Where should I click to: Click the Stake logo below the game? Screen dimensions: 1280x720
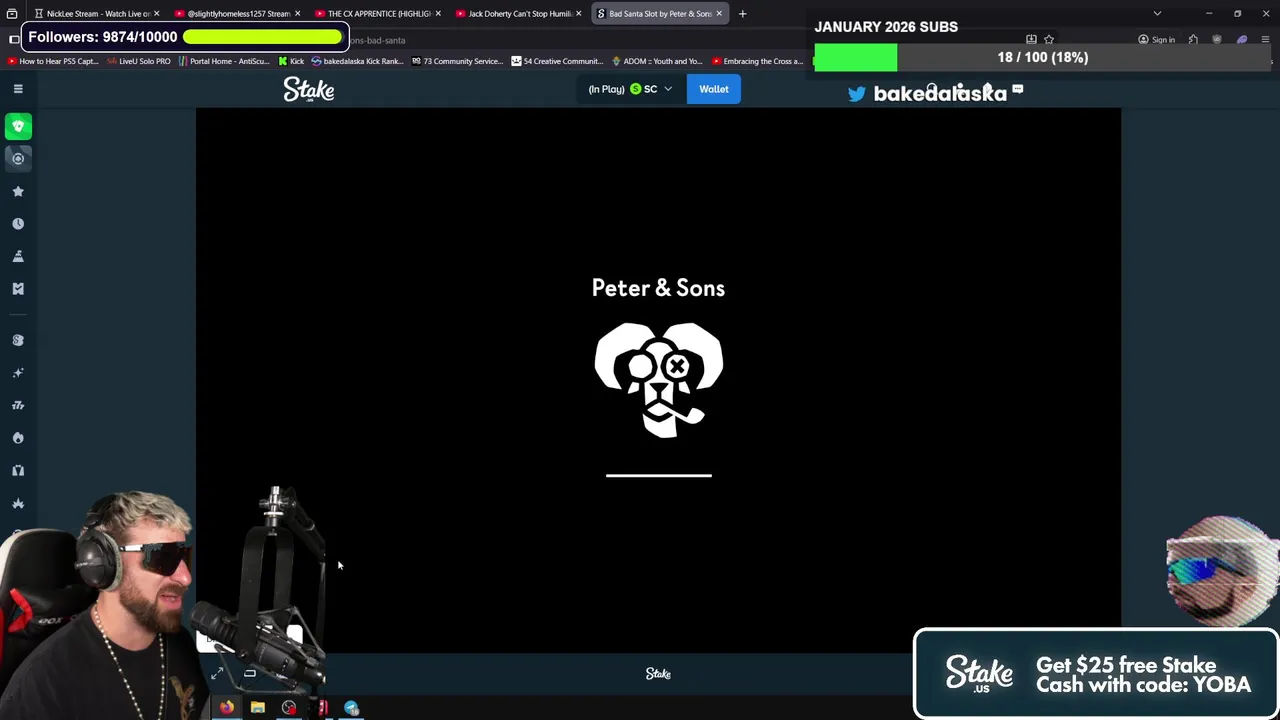[658, 674]
